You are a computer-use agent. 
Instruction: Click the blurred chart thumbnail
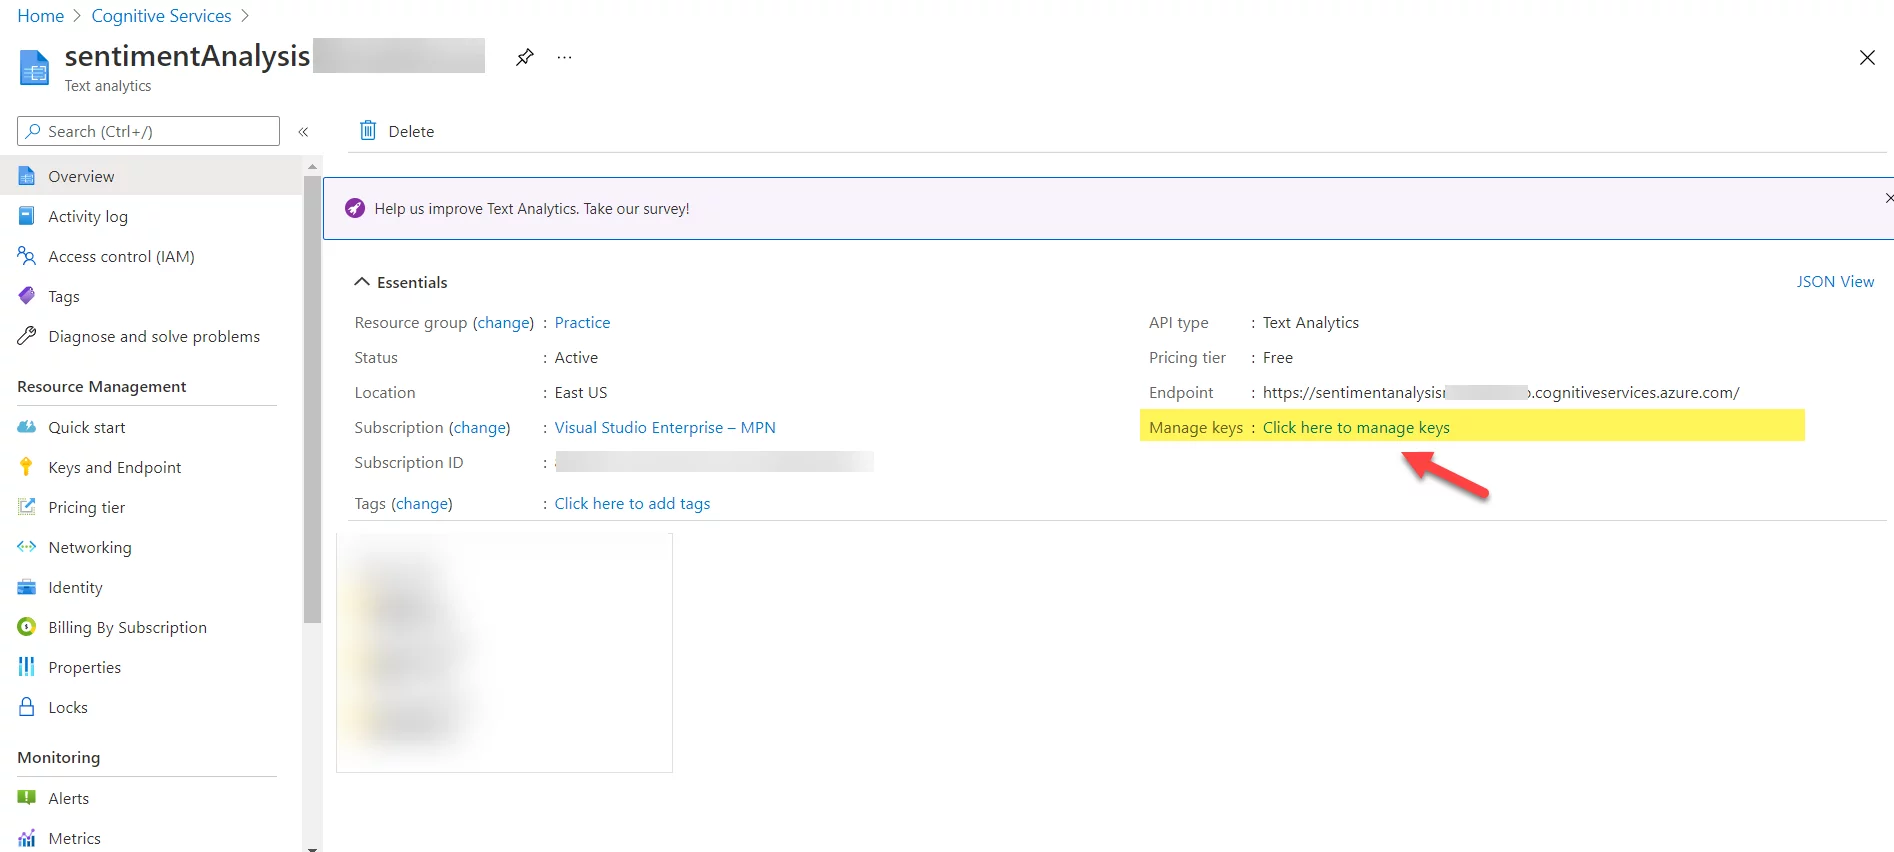coord(504,653)
